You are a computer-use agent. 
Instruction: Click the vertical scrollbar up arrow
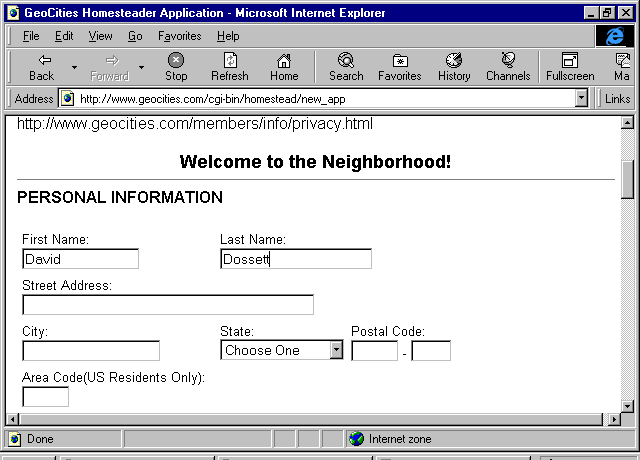point(627,122)
